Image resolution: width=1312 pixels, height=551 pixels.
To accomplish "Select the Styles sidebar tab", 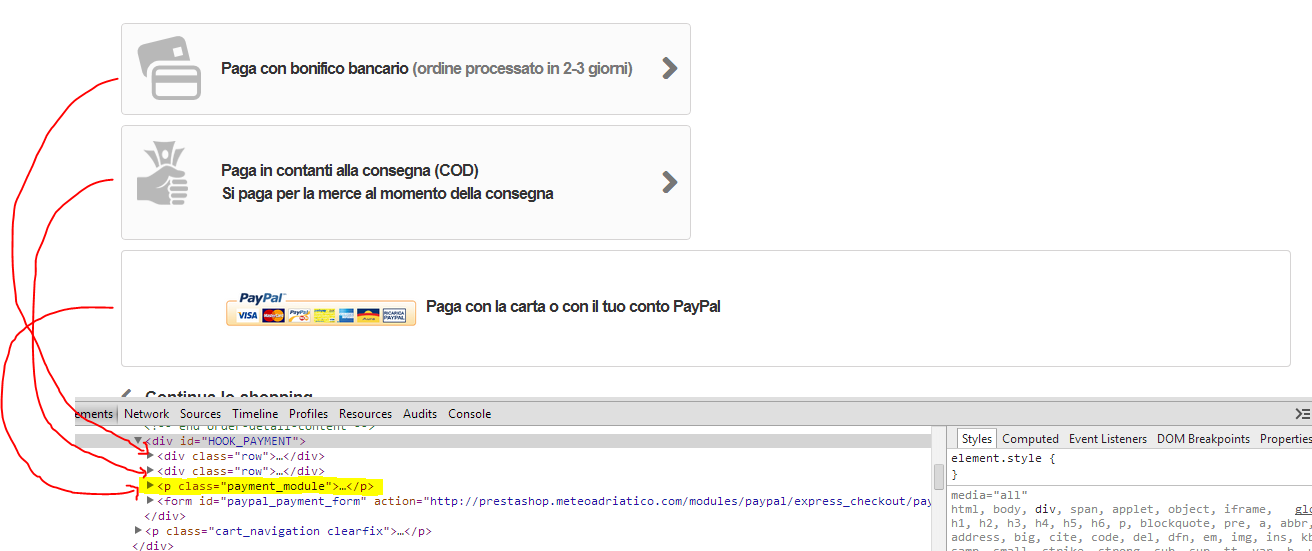I will [x=976, y=439].
